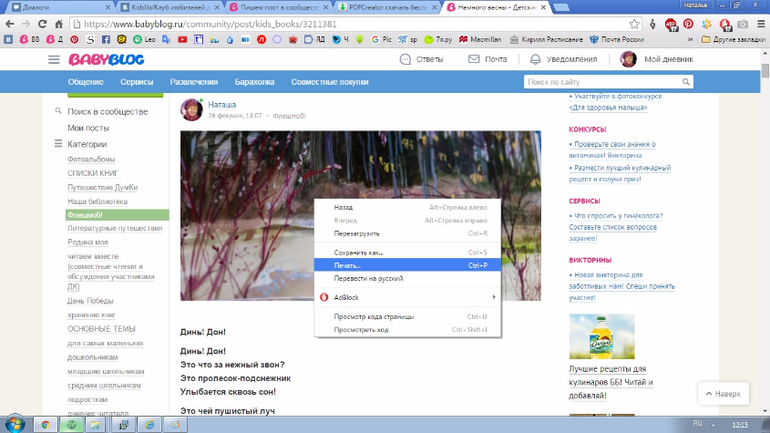Open Windows Start button
The width and height of the screenshot is (770, 433).
click(14, 424)
